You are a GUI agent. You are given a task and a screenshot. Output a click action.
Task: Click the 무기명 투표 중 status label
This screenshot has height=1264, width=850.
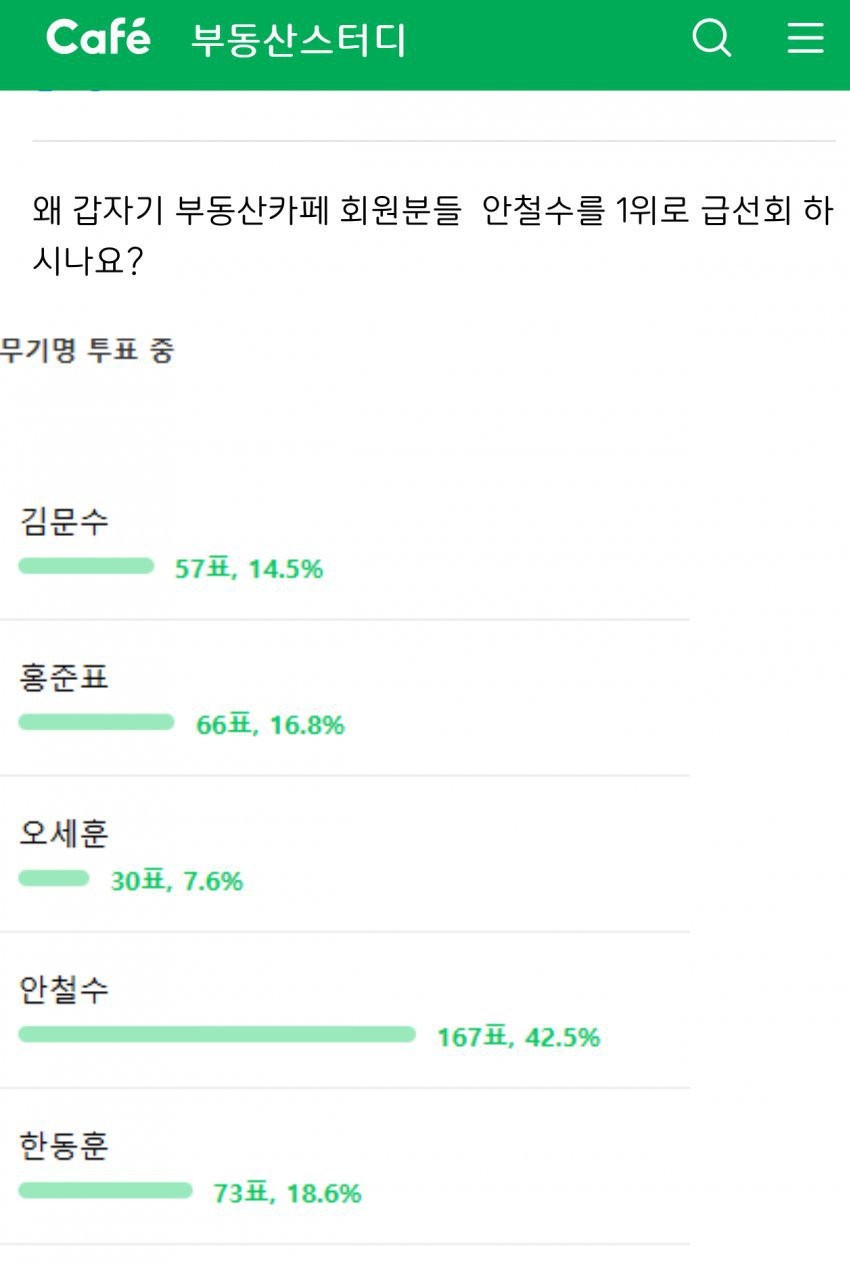[86, 351]
